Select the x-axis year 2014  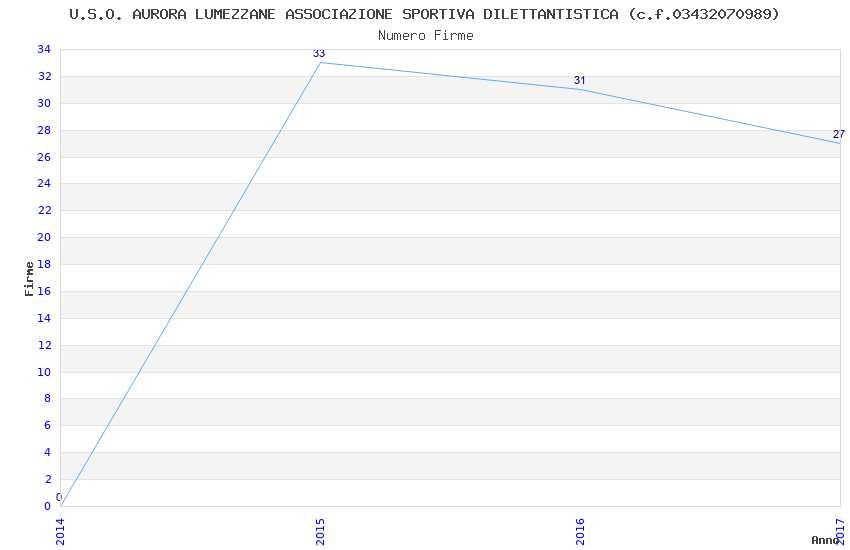pyautogui.click(x=60, y=532)
